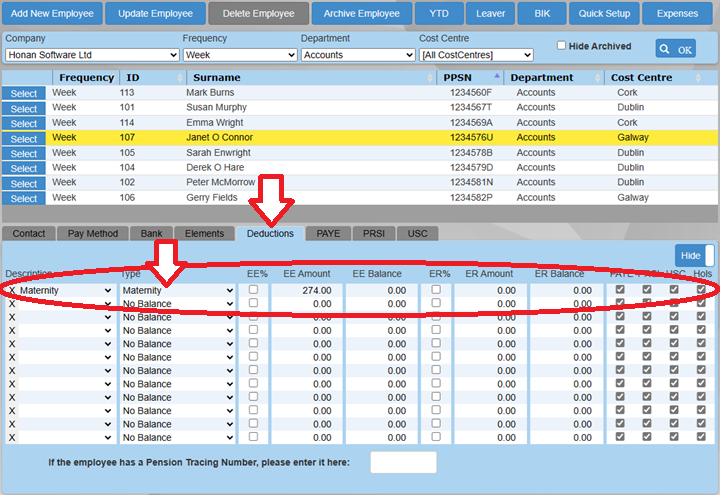
Task: Open the Company dropdown
Action: (x=92, y=55)
